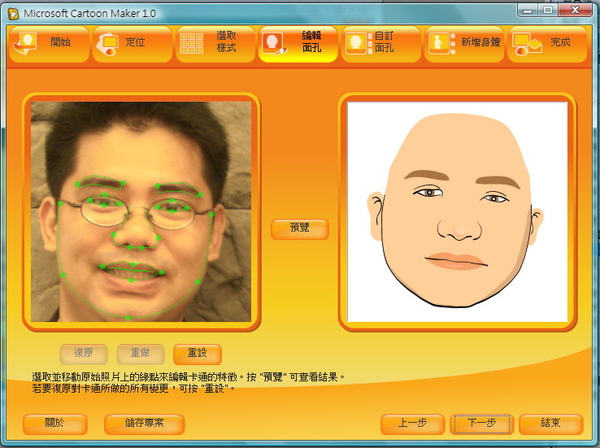Screen dimensions: 600x448
Task: Click the 重設 reset button
Action: coord(197,354)
